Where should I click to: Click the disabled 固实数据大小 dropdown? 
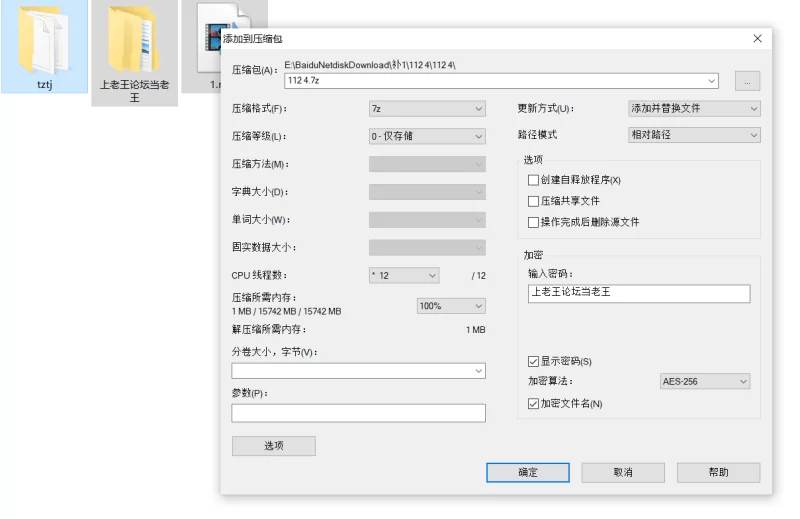point(427,248)
